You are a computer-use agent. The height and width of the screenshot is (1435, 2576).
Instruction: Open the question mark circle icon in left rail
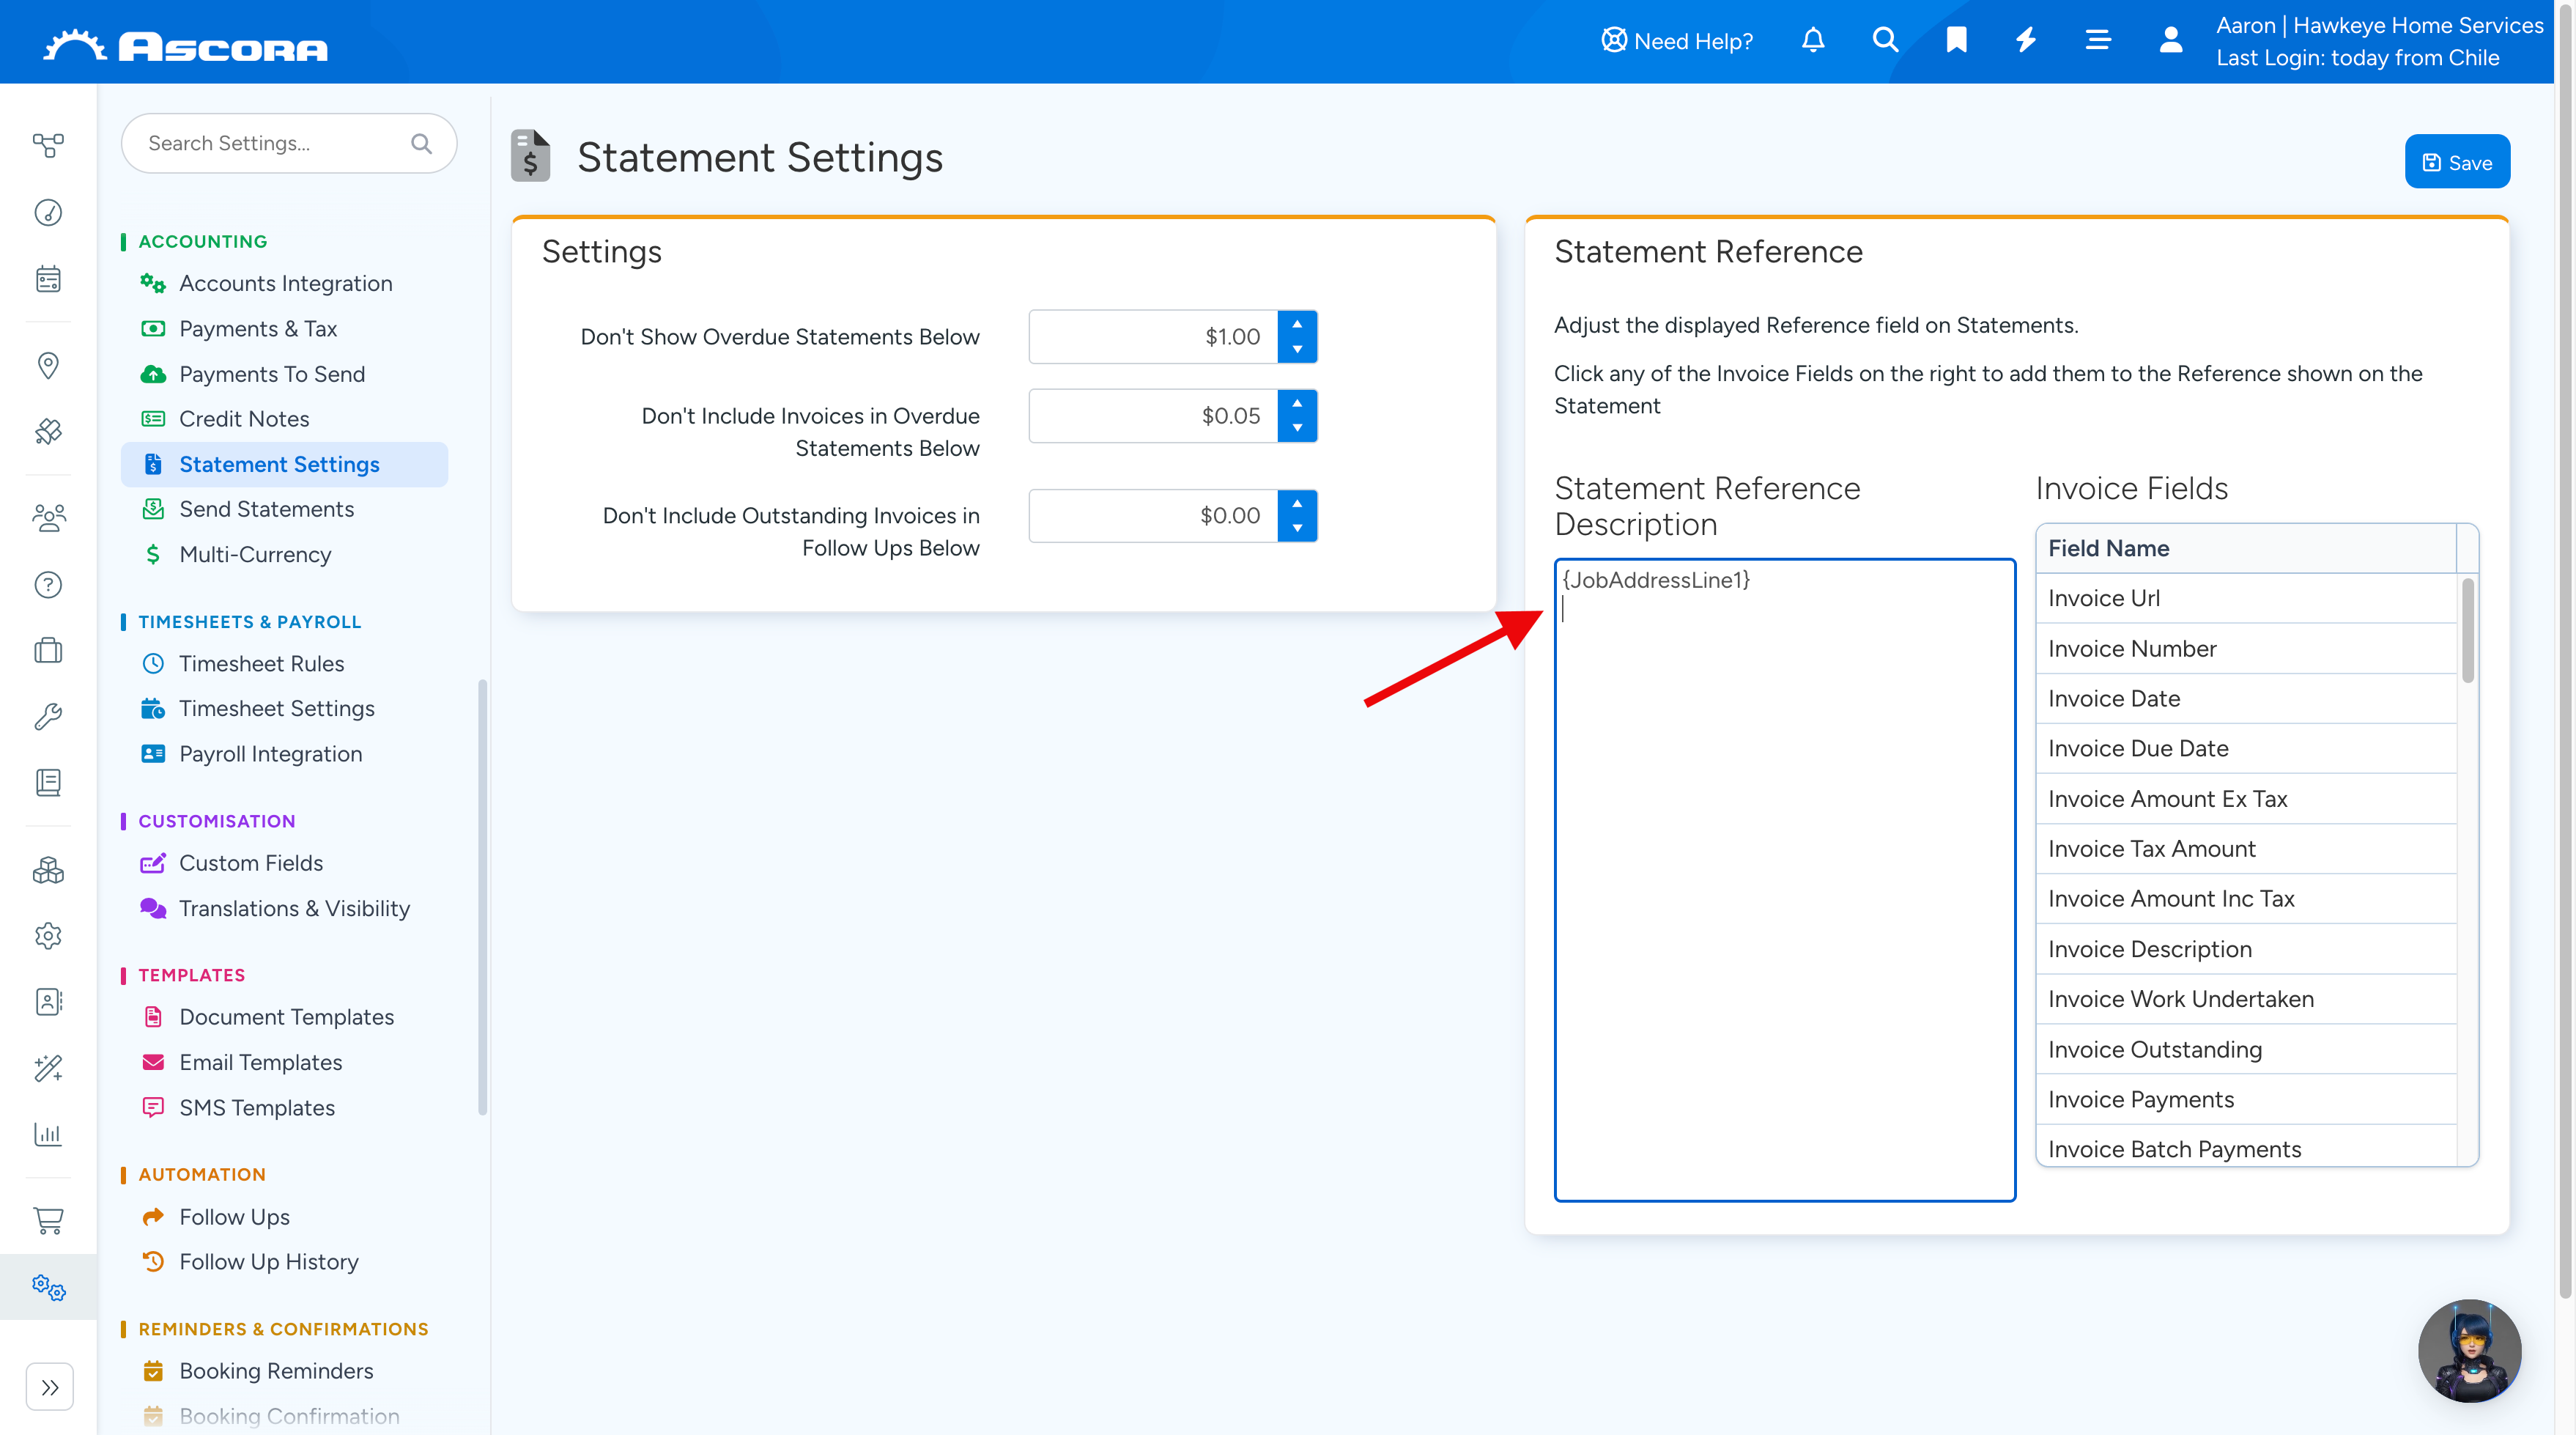(48, 585)
